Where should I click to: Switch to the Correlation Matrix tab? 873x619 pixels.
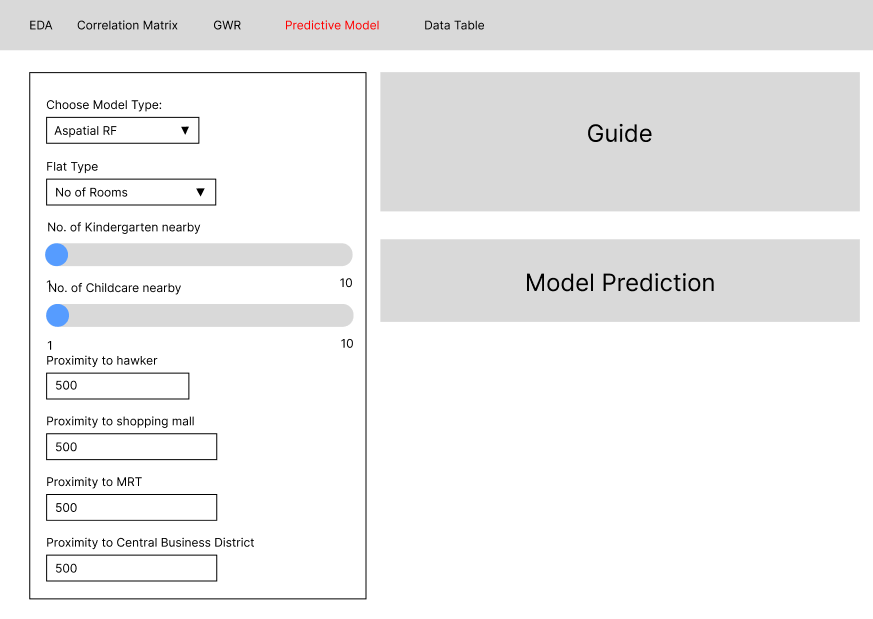click(127, 25)
